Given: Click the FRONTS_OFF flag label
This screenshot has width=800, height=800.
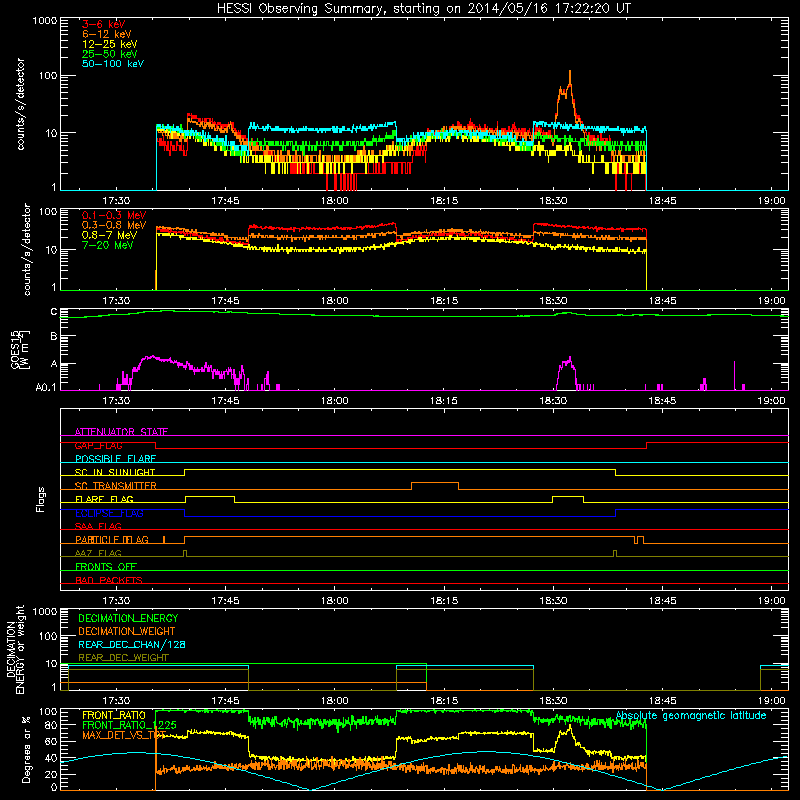Looking at the screenshot, I should pos(106,567).
